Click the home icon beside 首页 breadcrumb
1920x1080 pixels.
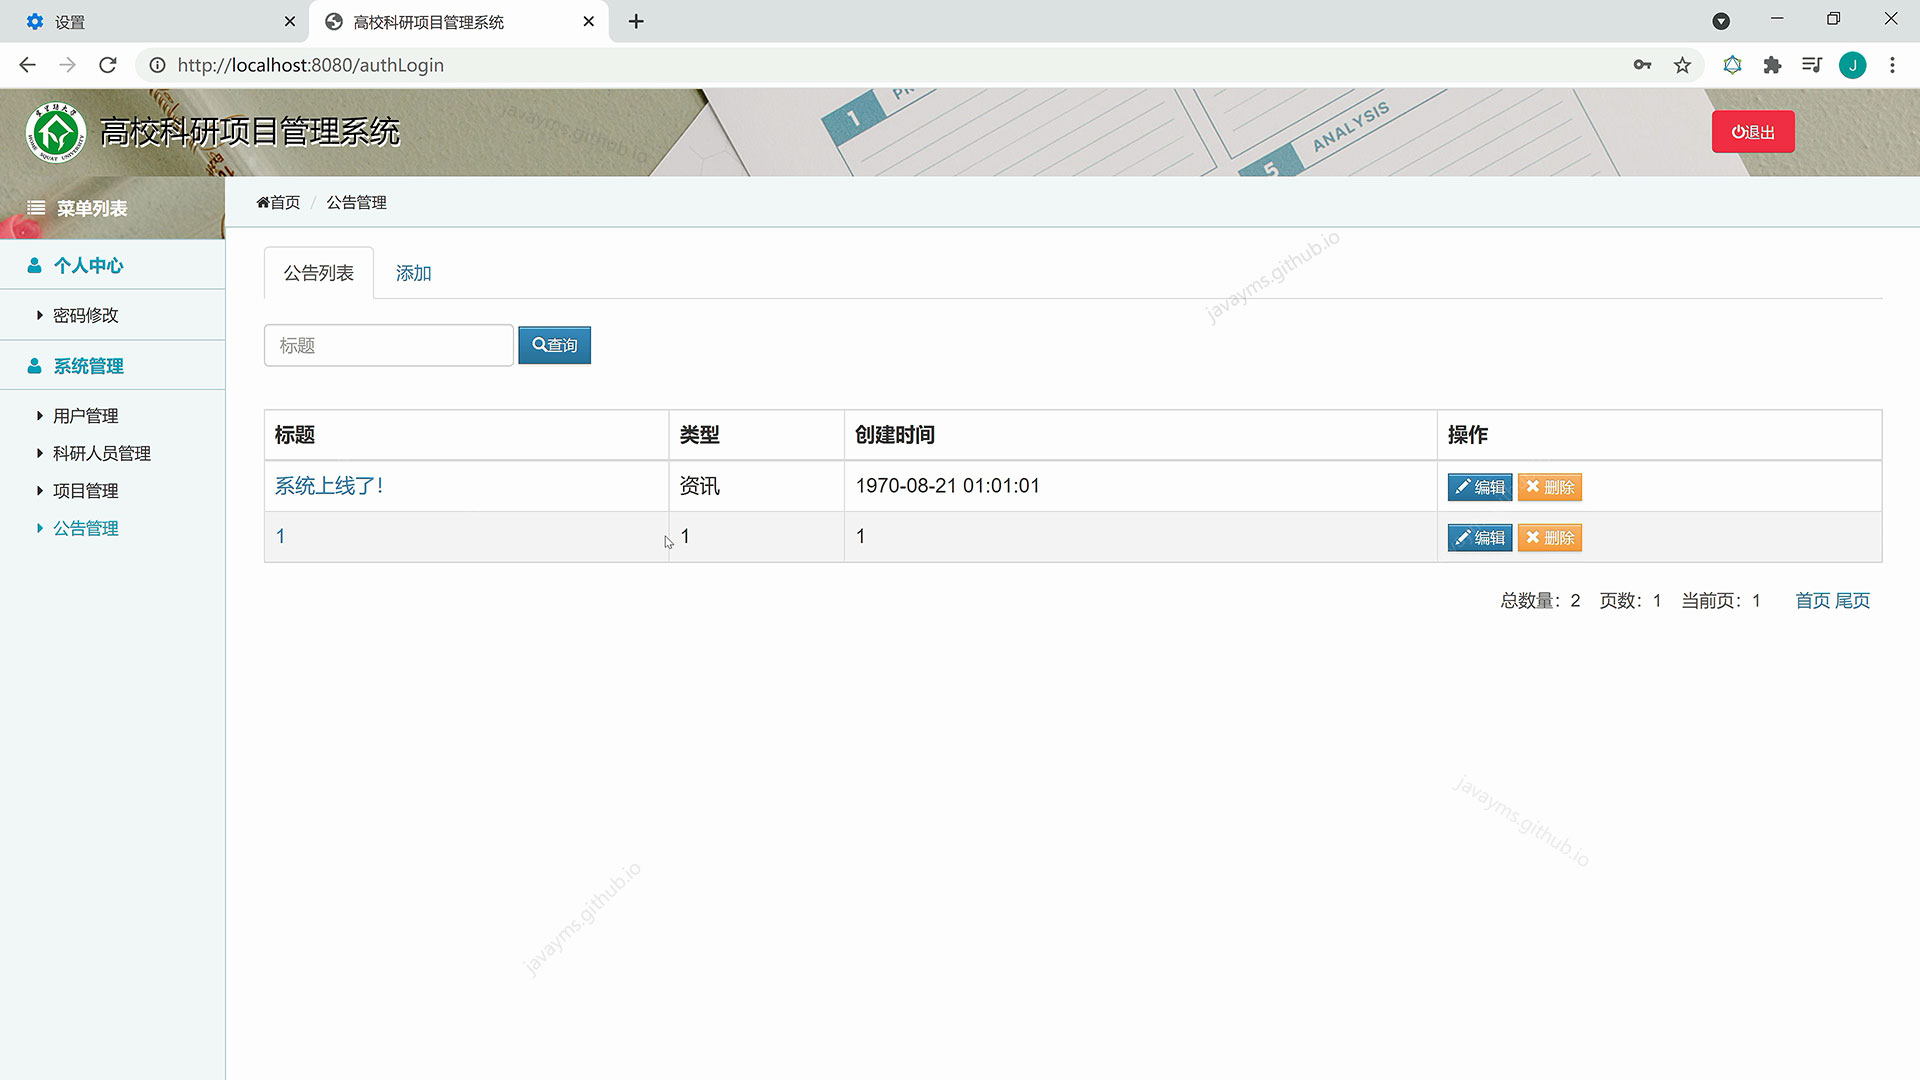pos(263,201)
